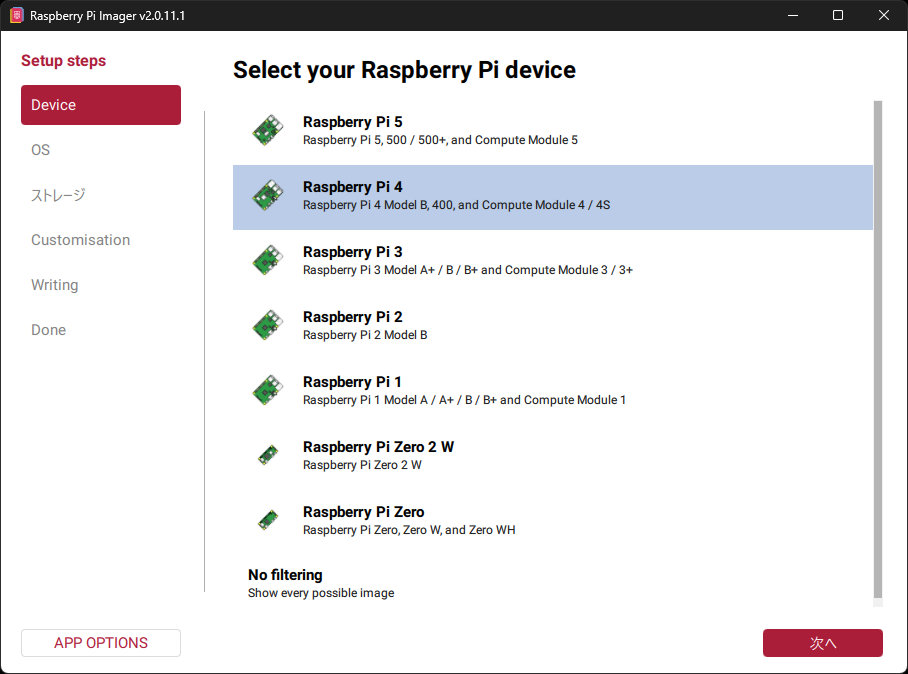The image size is (908, 674).
Task: Open the ストレージ setup step
Action: [101, 195]
